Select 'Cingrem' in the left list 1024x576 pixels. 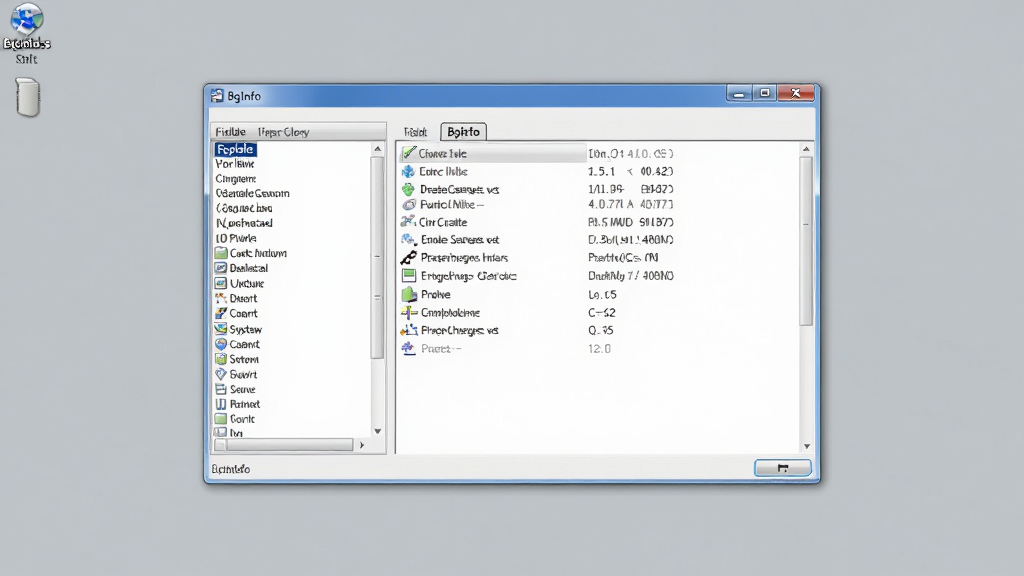point(236,178)
